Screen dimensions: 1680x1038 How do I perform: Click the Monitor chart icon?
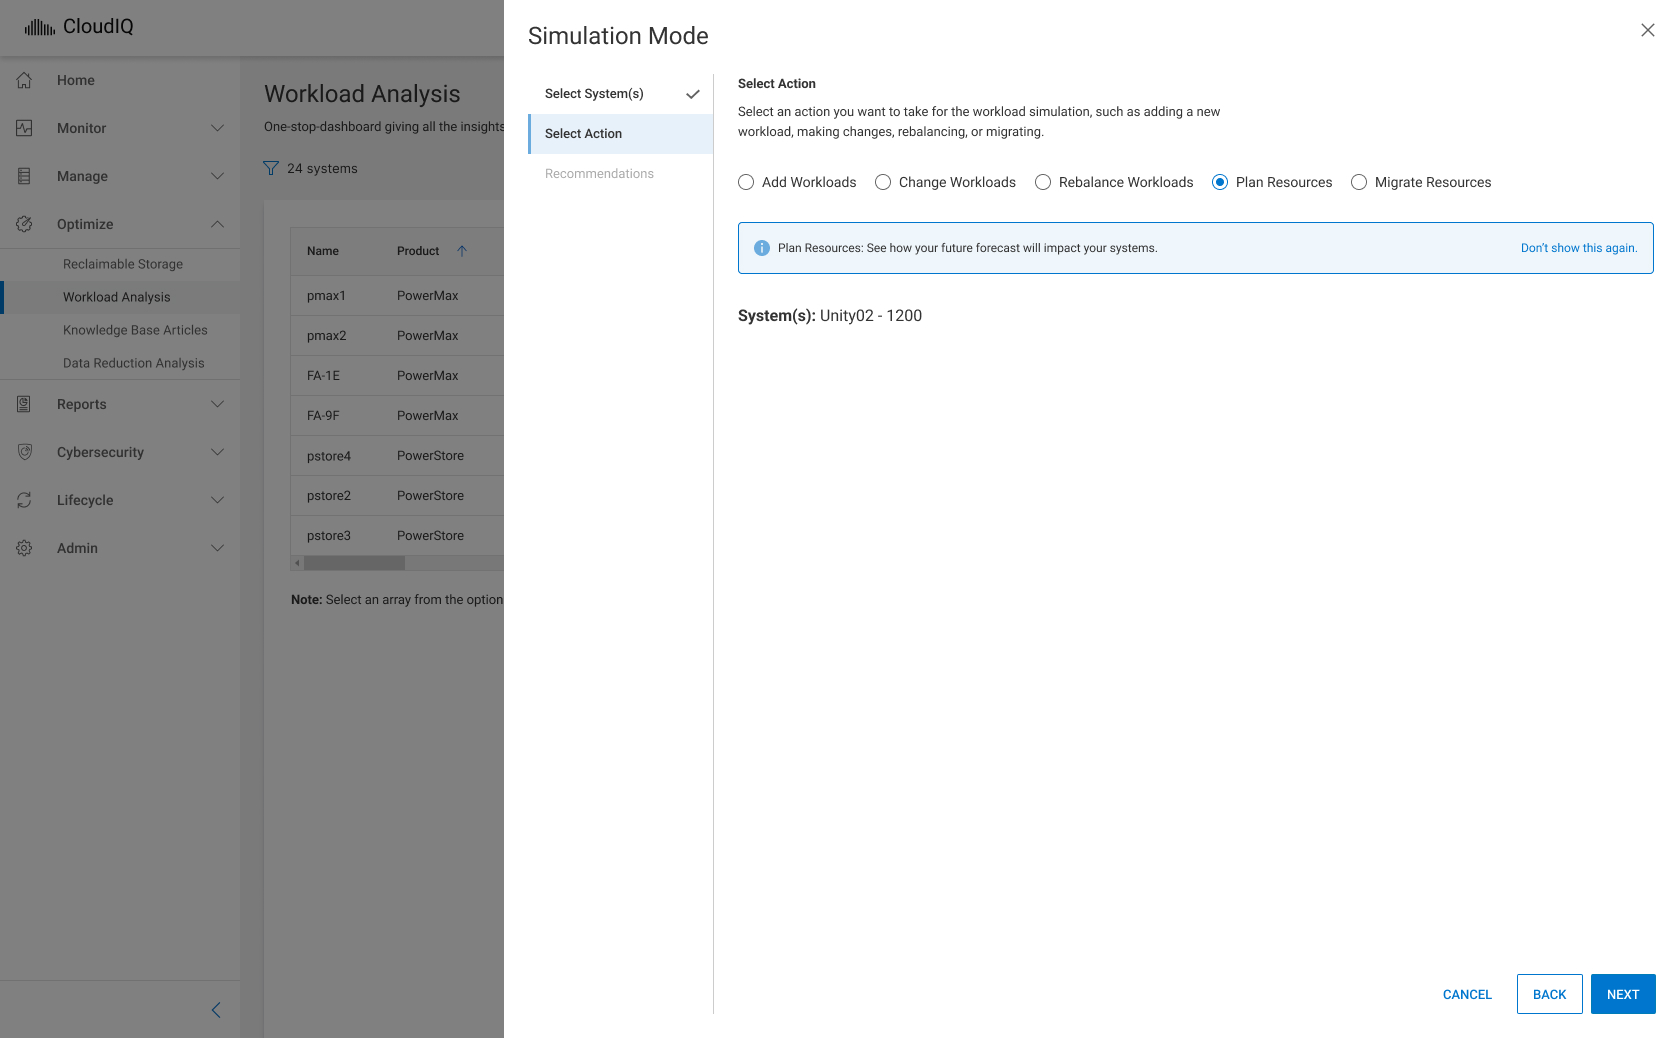[24, 128]
